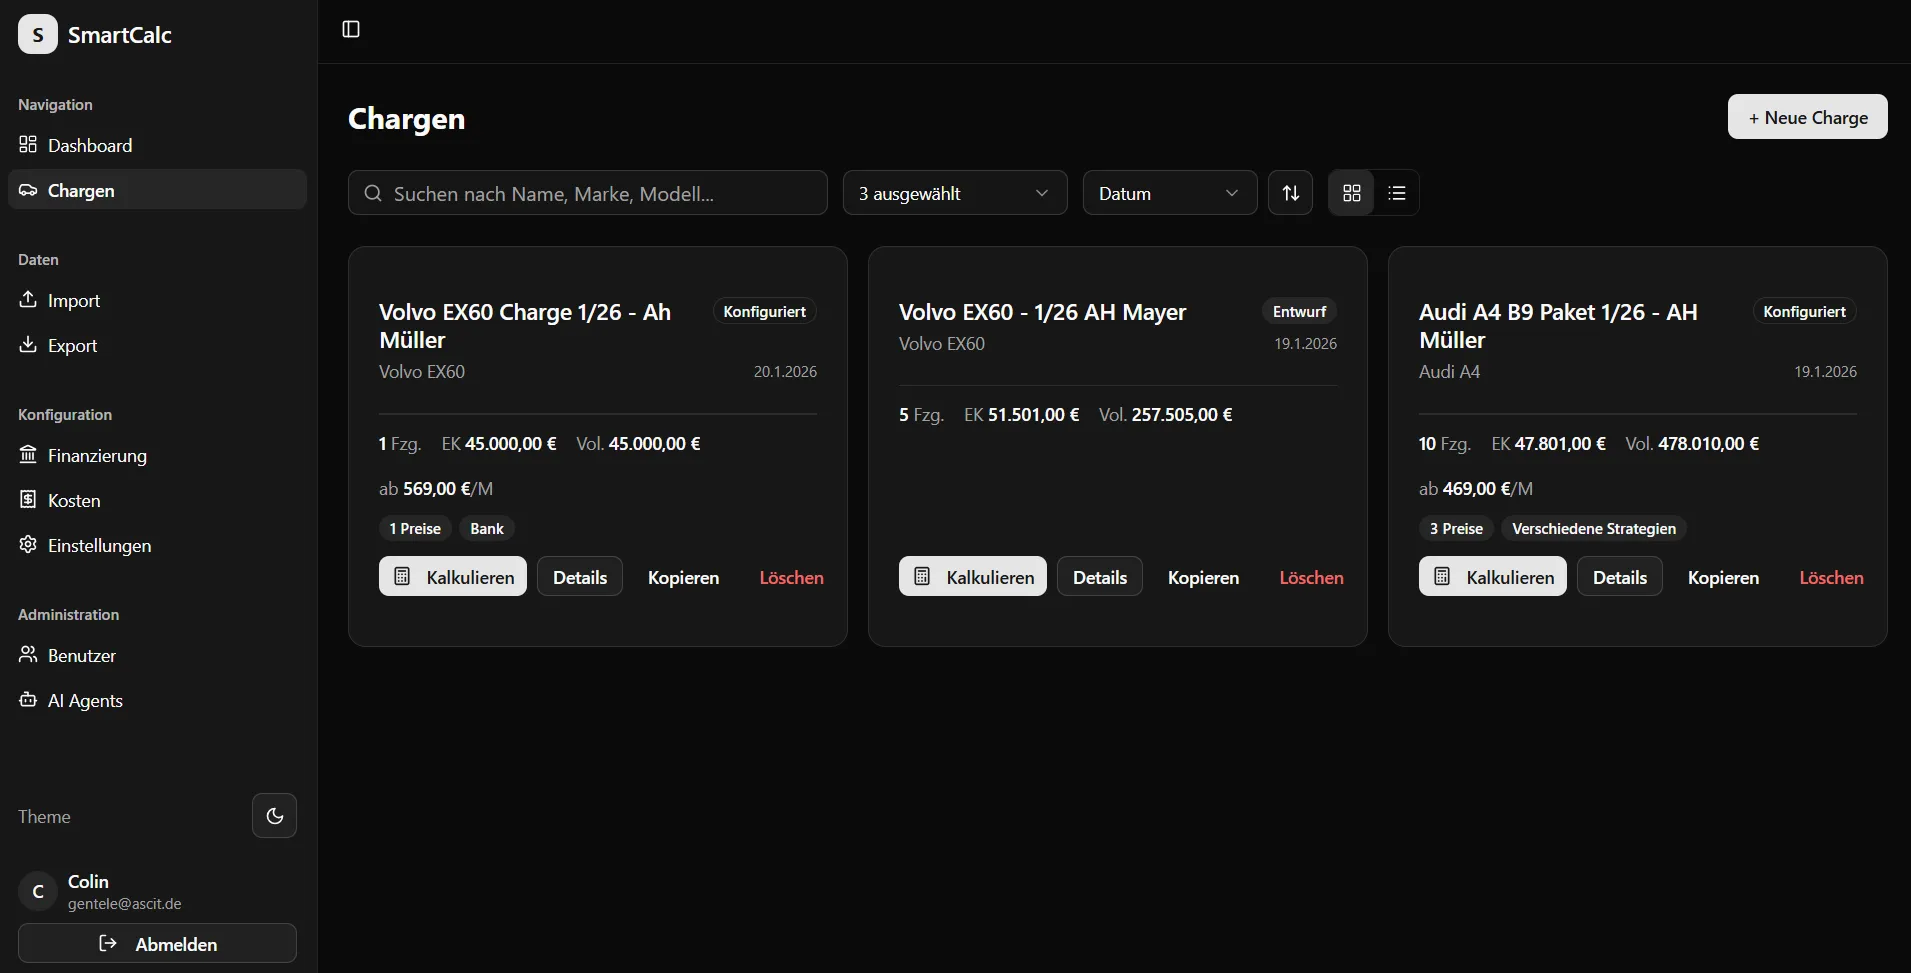The width and height of the screenshot is (1911, 973).
Task: Open the Kosten configuration page
Action: tap(74, 501)
